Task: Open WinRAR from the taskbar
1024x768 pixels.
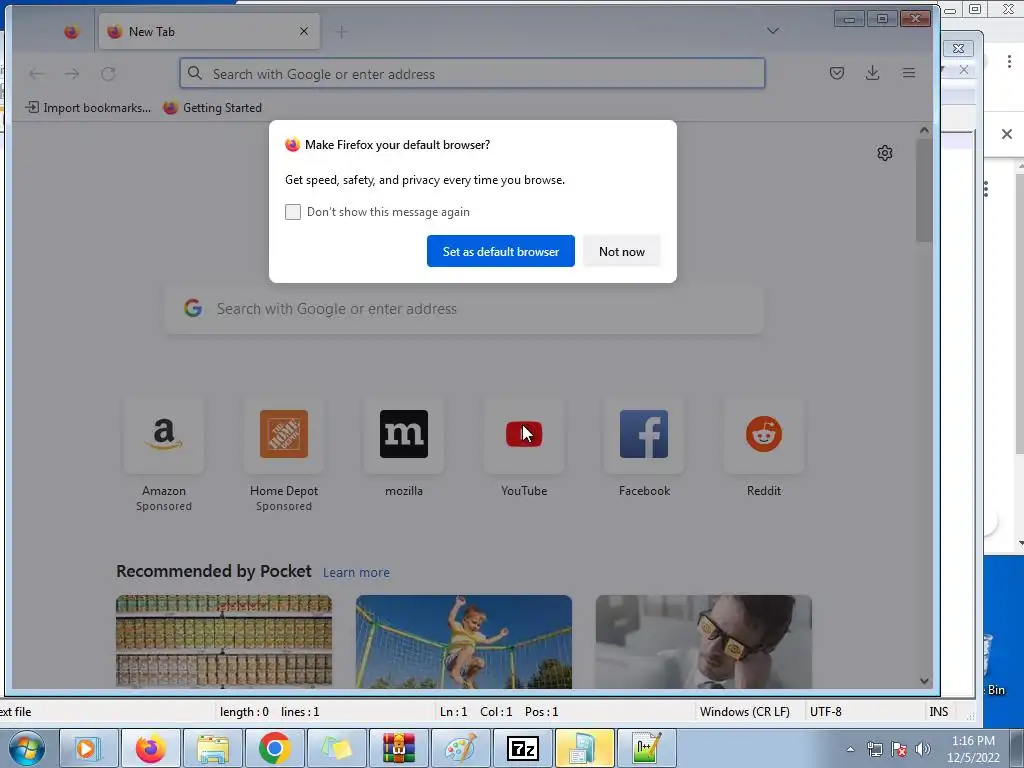Action: point(398,748)
